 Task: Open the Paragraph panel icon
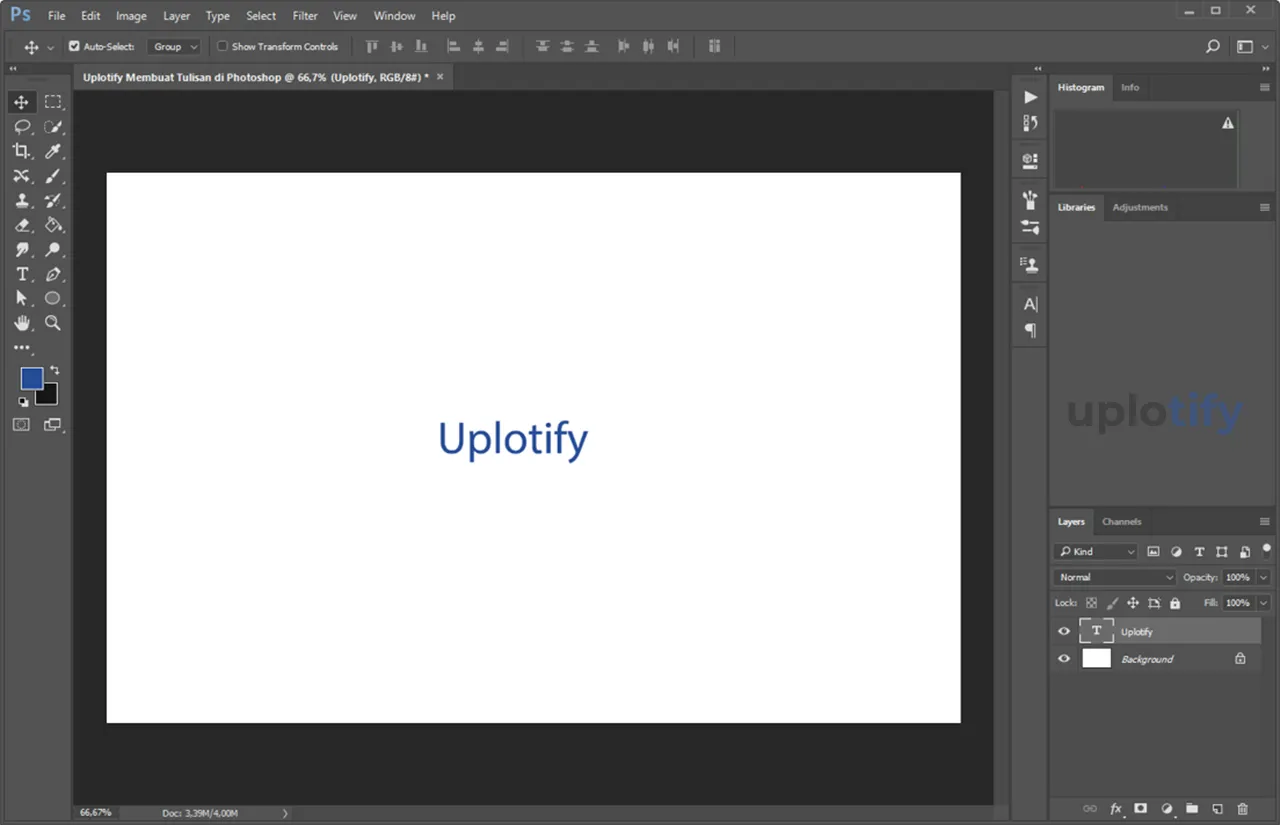[1030, 330]
